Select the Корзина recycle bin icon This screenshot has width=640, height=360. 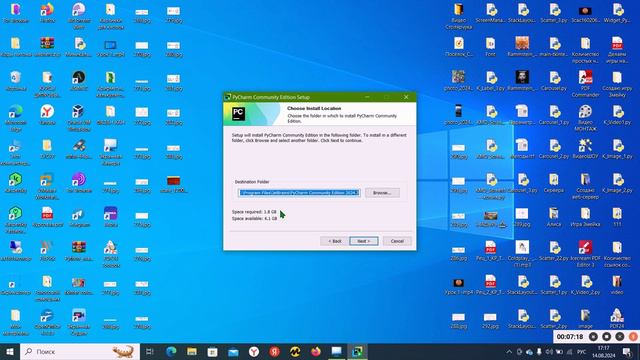point(16,81)
